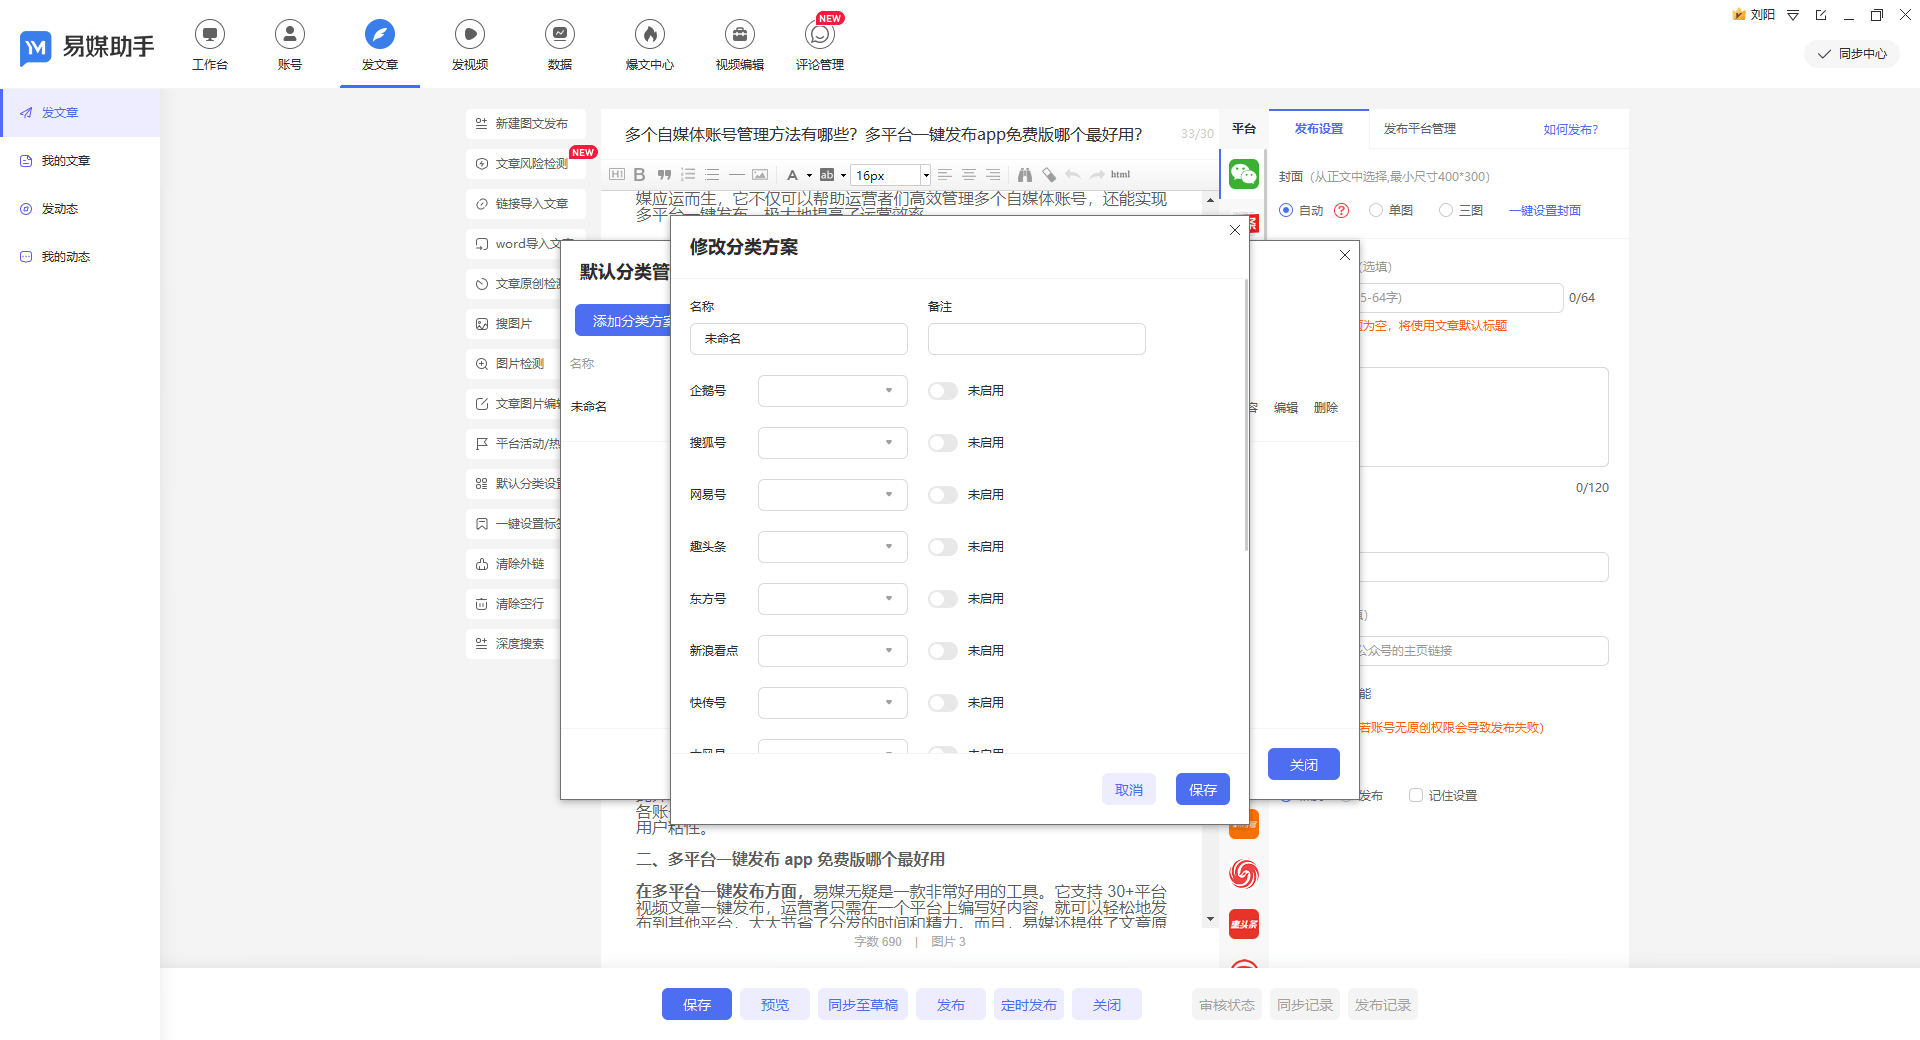1920x1040 pixels.
Task: Toggle 东方号 enable switch
Action: click(x=943, y=599)
